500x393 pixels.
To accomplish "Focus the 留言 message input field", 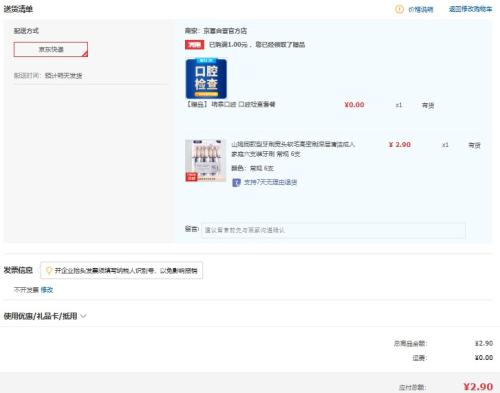I will [333, 230].
